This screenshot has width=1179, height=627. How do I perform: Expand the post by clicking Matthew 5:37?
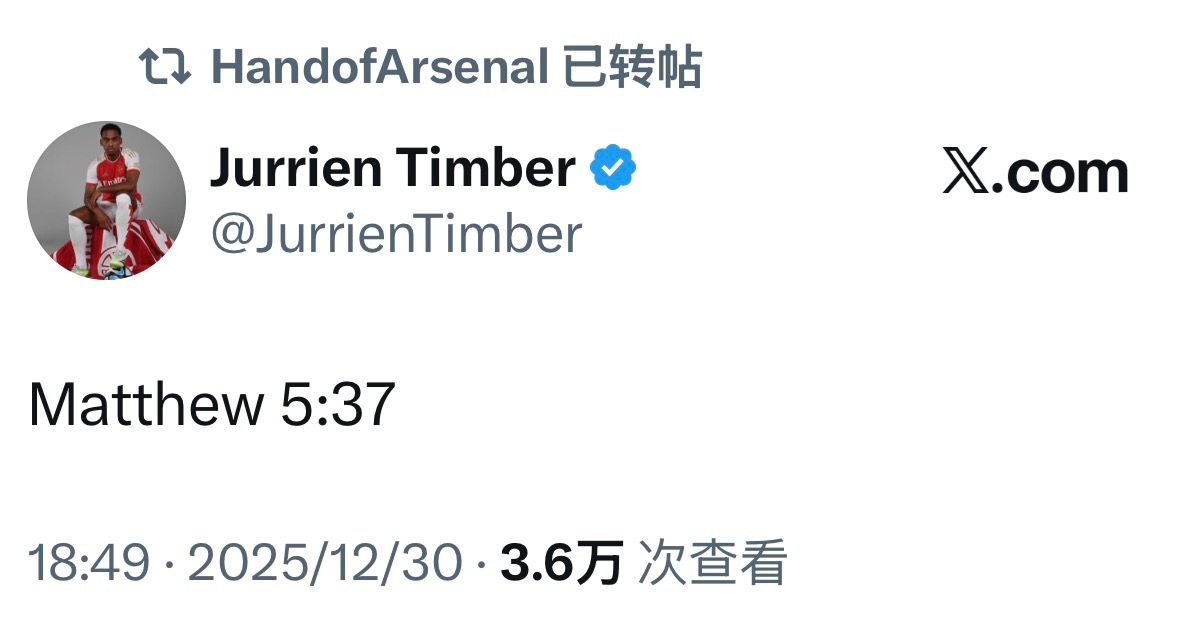coord(212,404)
